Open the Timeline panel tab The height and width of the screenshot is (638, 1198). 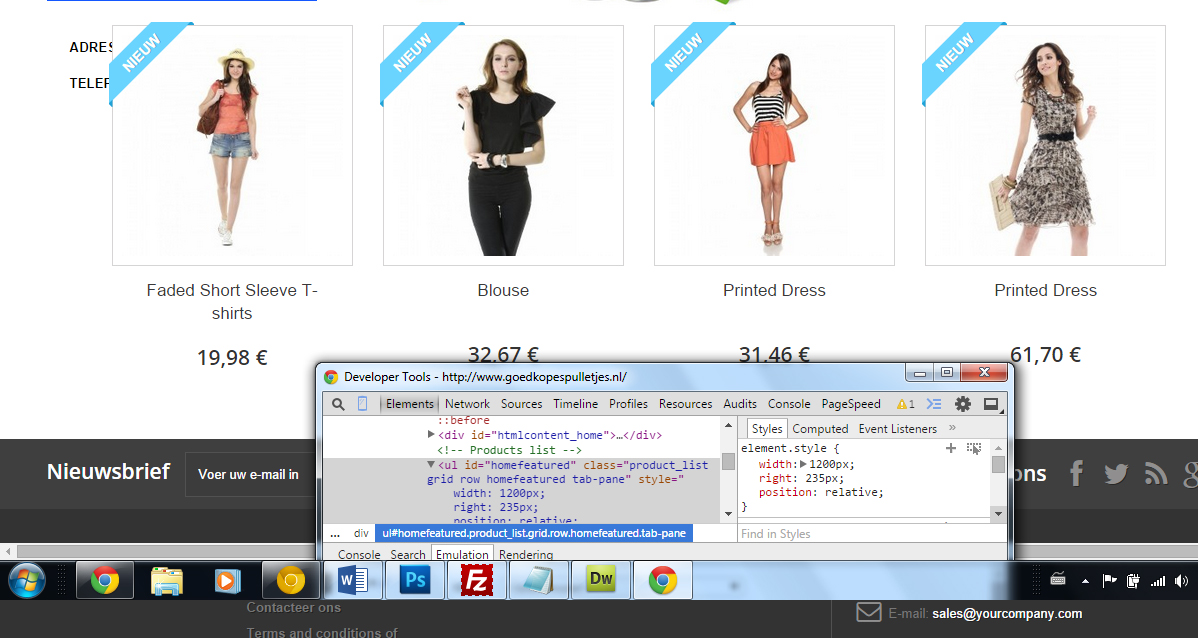tap(575, 404)
